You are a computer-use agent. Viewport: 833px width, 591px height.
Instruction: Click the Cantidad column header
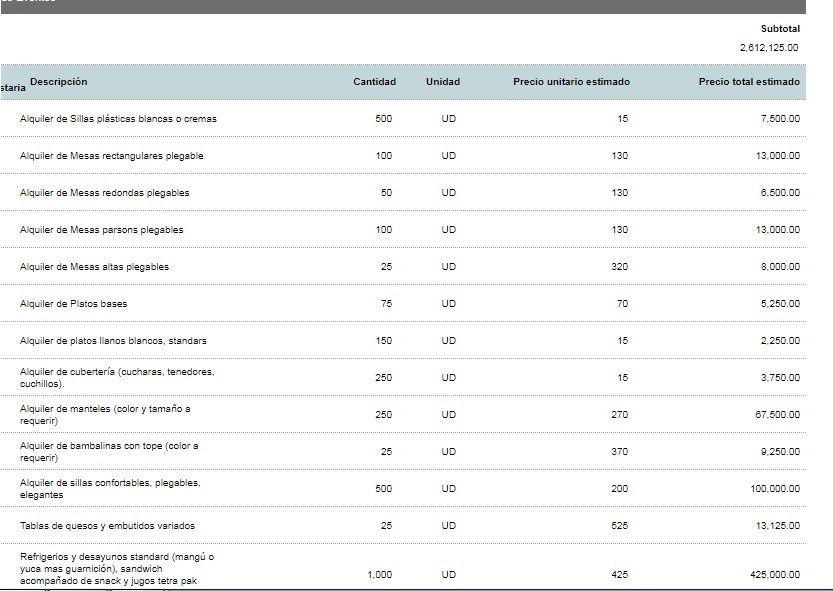point(374,82)
